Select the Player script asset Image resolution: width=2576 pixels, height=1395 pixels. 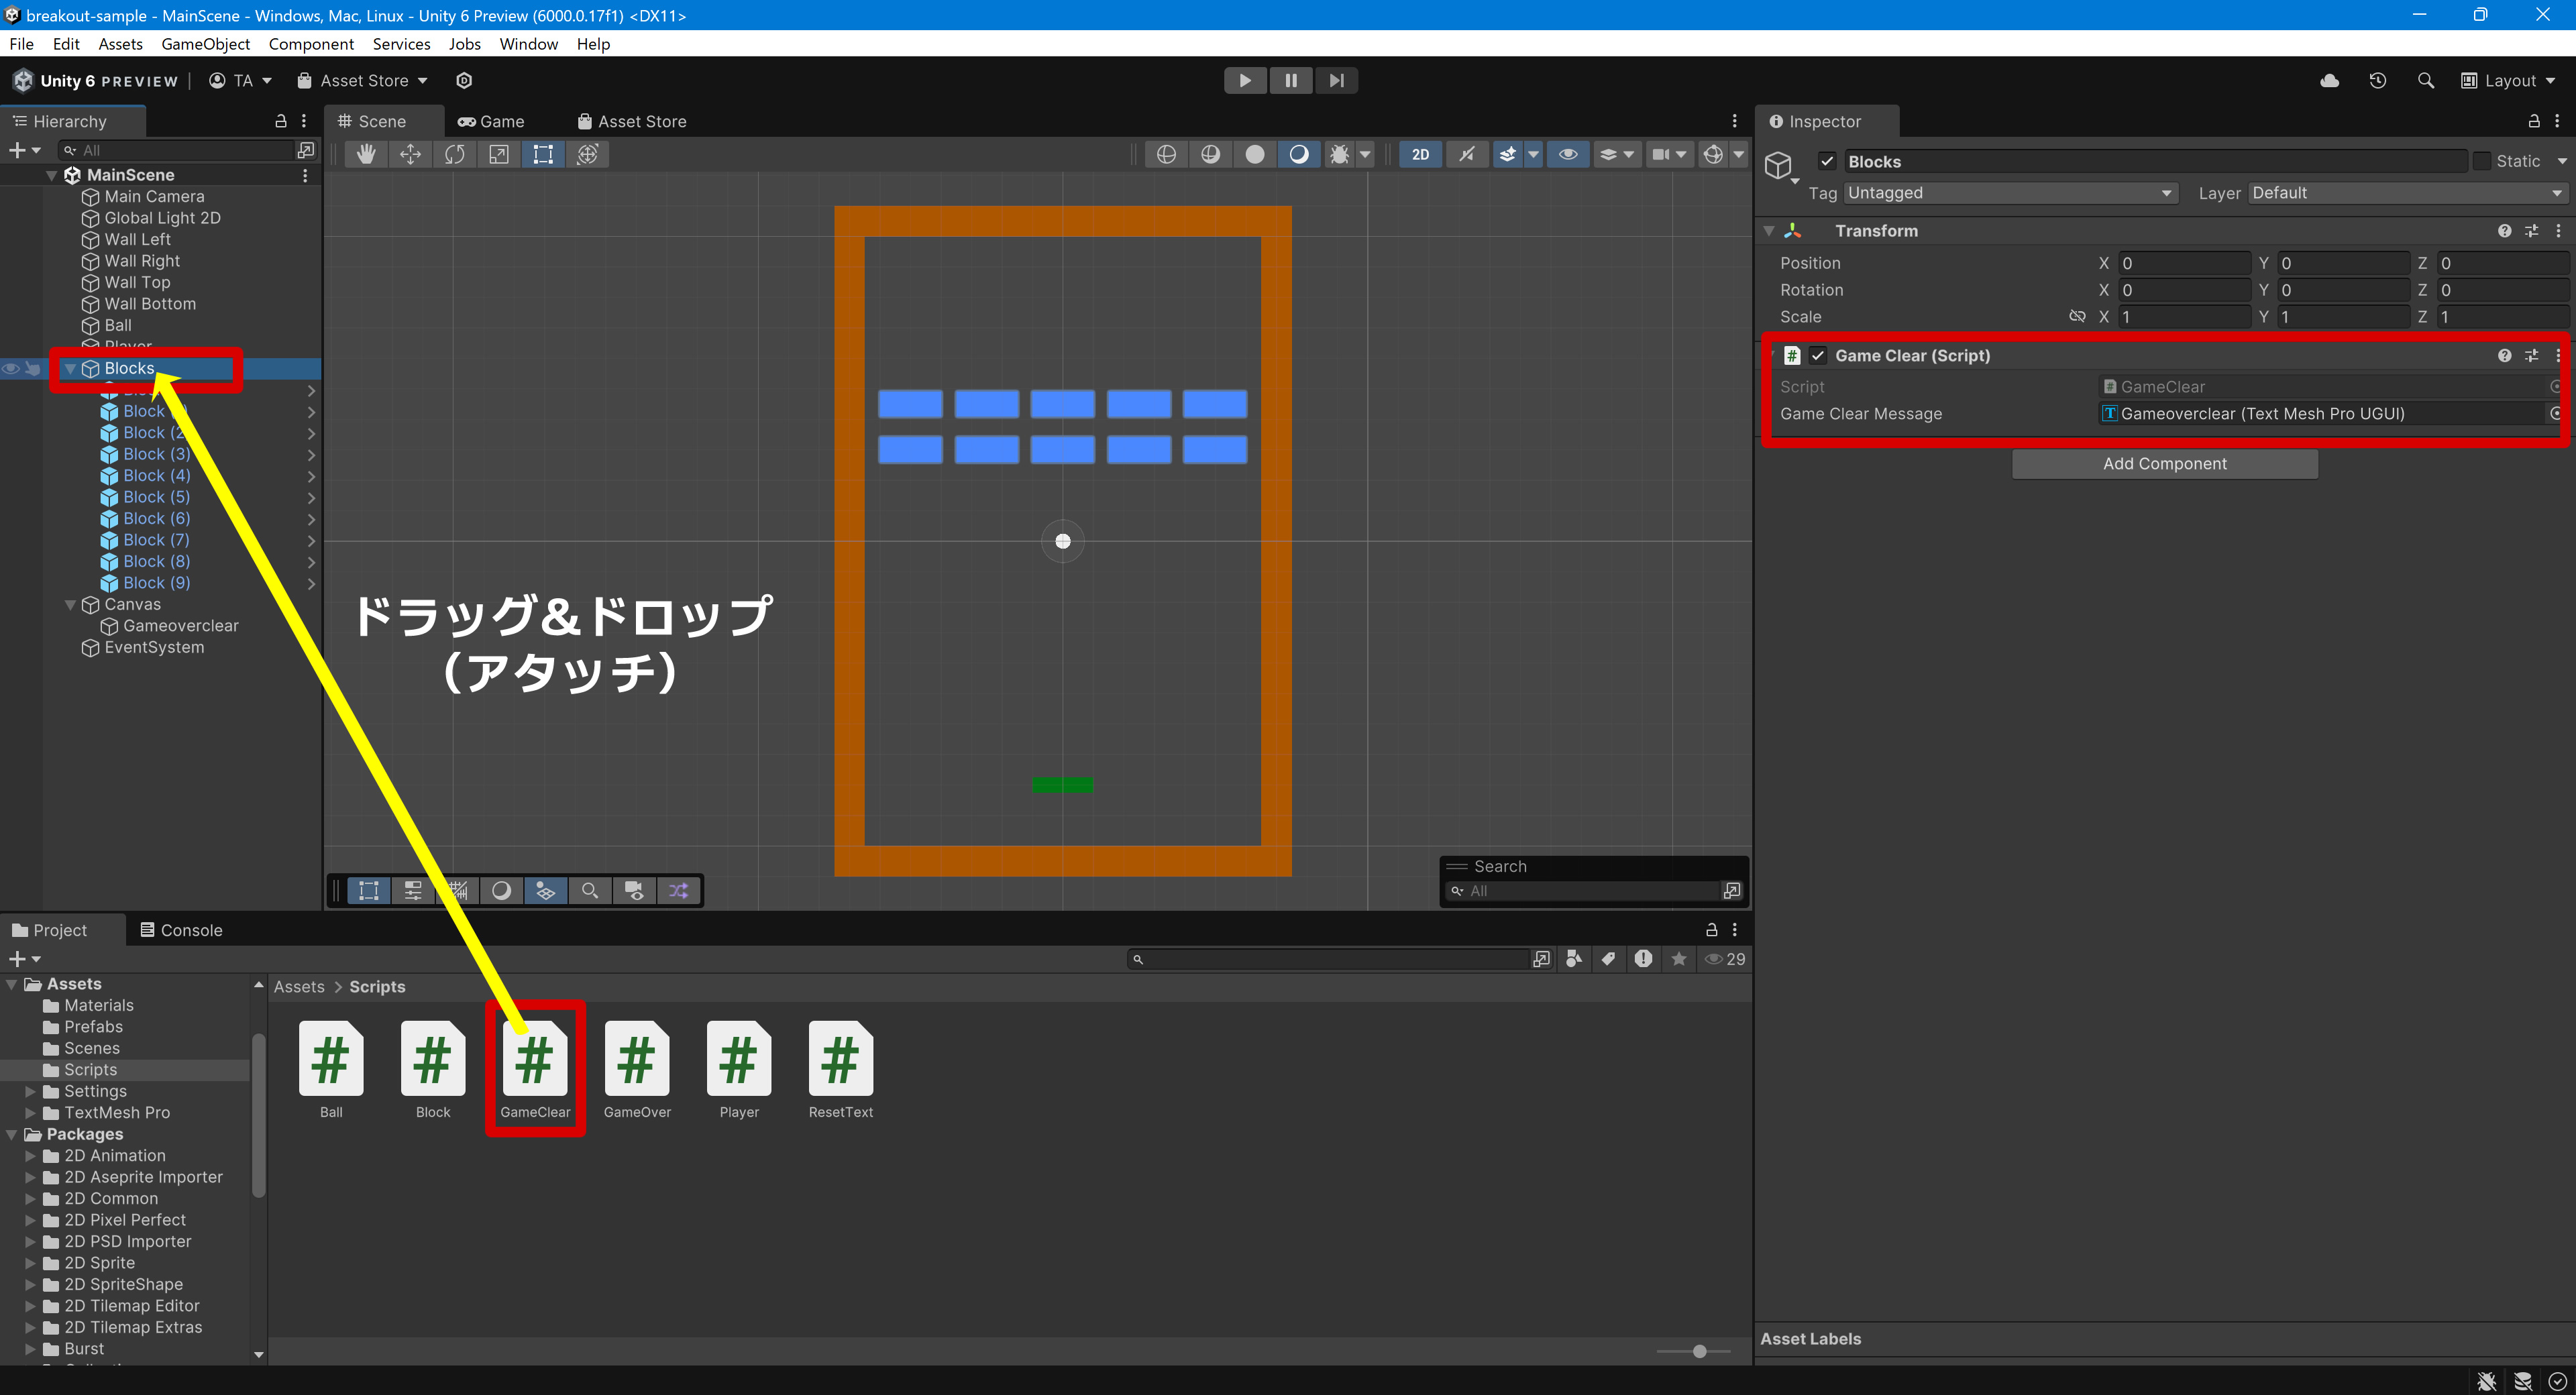(739, 1069)
